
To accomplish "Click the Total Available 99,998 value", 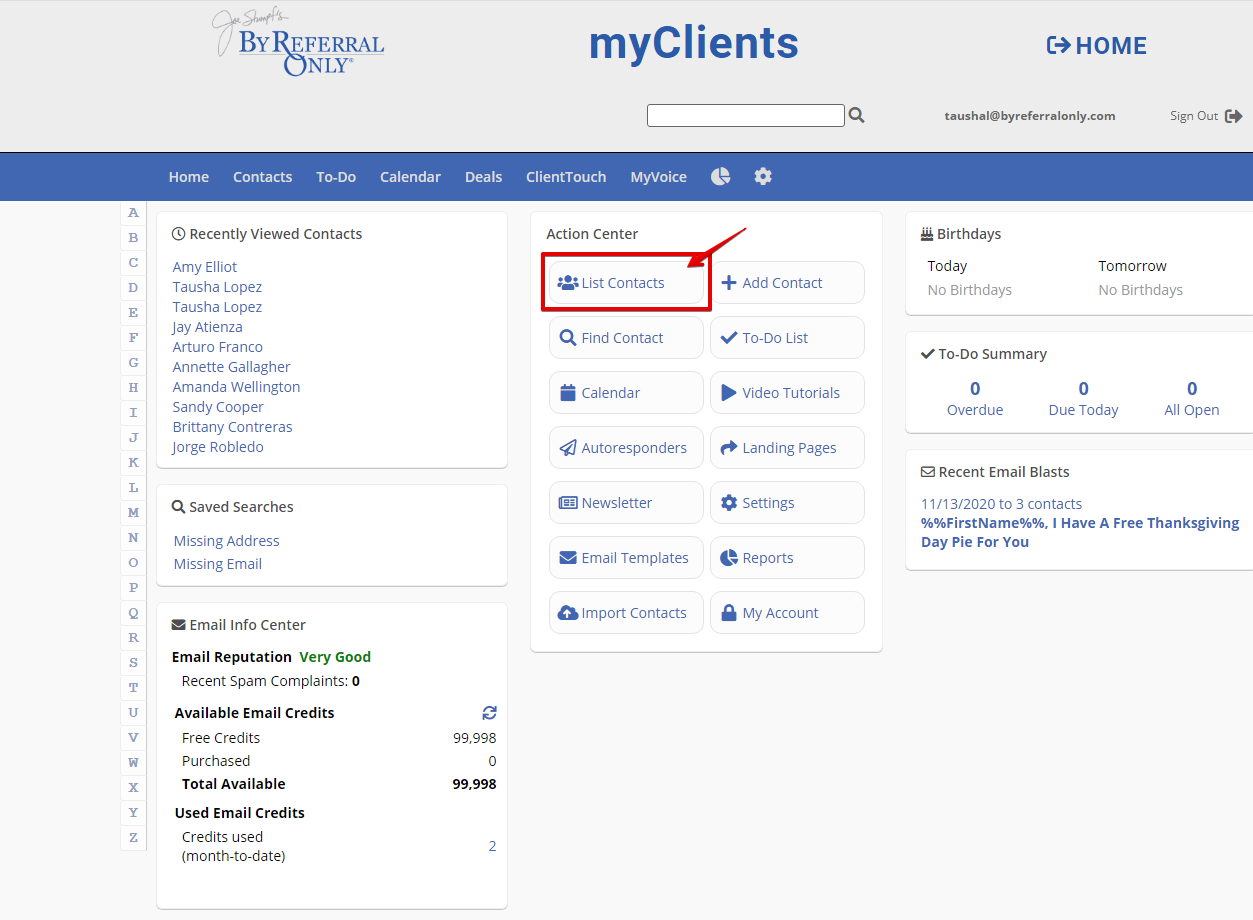I will pyautogui.click(x=474, y=784).
